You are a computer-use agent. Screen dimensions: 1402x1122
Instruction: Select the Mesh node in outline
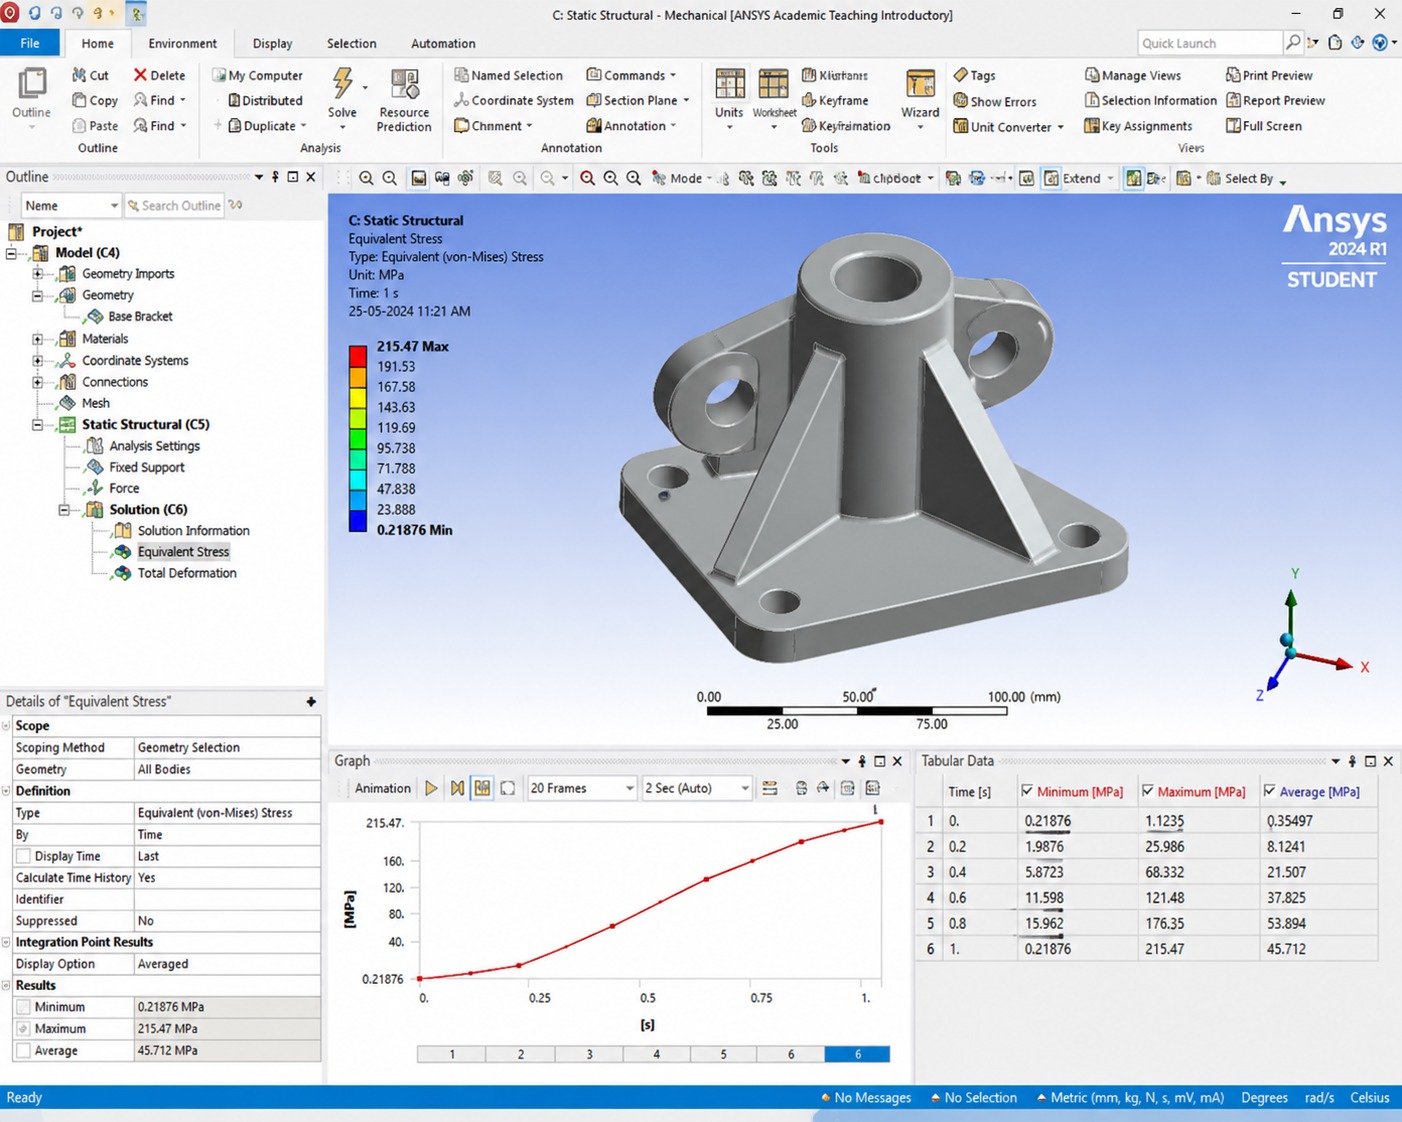pyautogui.click(x=96, y=403)
